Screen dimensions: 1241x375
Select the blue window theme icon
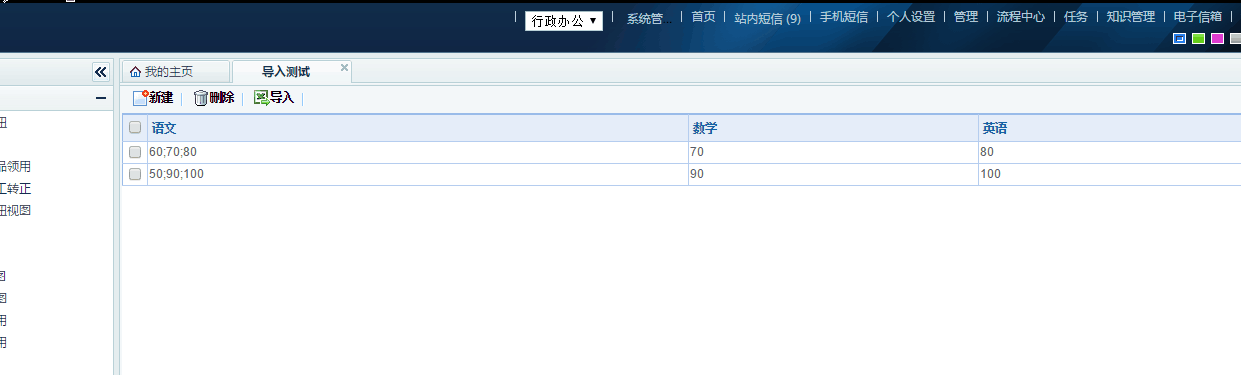[1179, 38]
